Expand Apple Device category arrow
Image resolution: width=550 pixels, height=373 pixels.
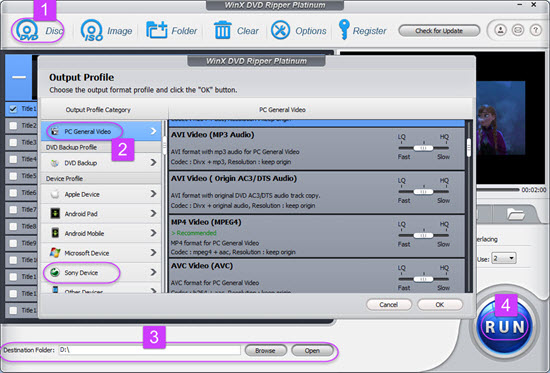click(153, 194)
